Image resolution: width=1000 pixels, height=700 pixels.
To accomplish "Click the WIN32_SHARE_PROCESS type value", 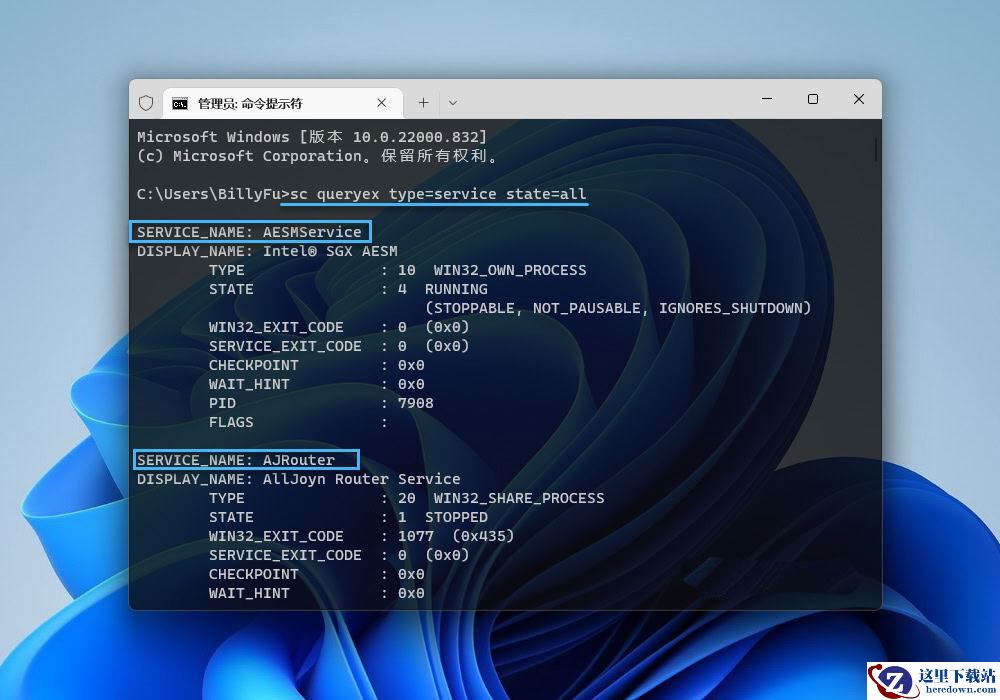I will pyautogui.click(x=518, y=499).
